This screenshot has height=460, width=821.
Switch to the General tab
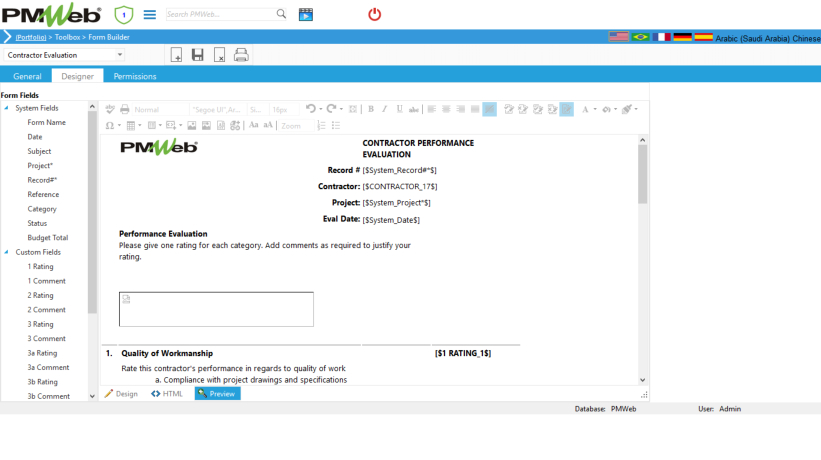pos(27,76)
